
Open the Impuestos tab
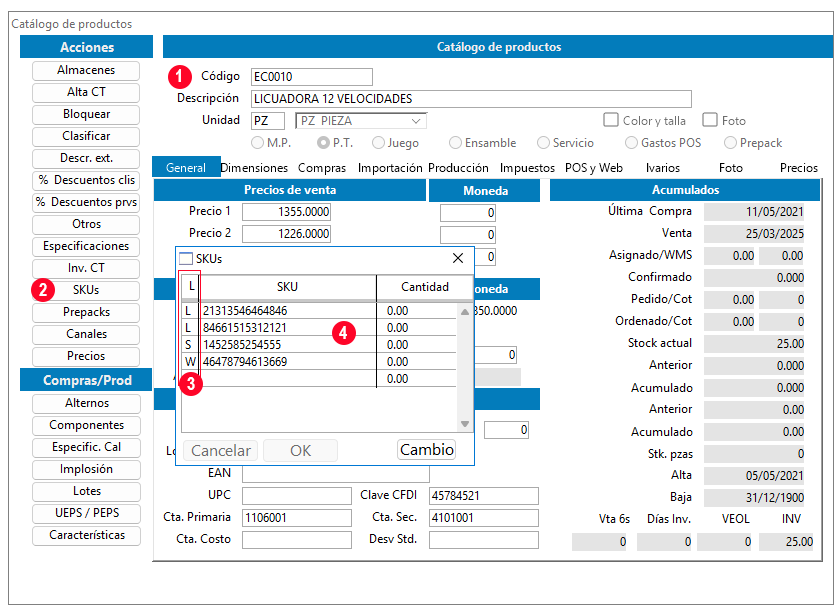(527, 168)
